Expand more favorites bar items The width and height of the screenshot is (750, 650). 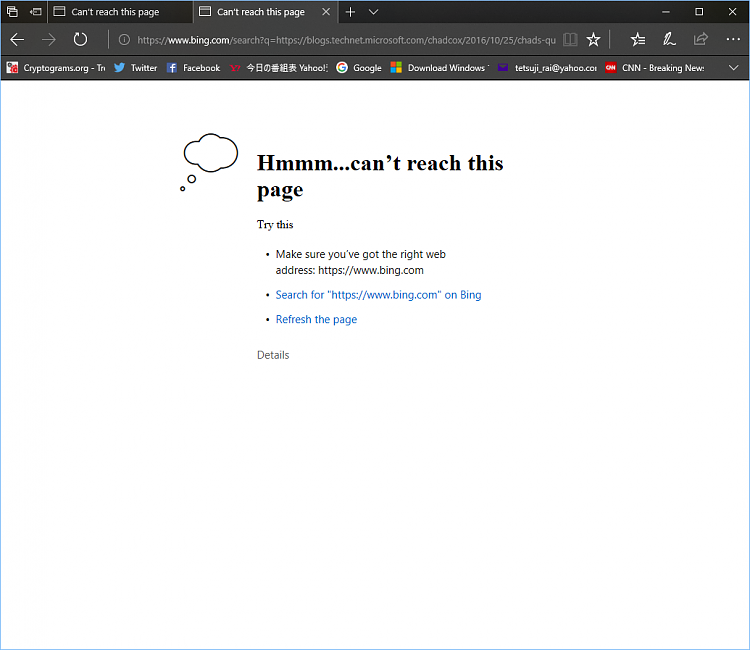point(733,68)
